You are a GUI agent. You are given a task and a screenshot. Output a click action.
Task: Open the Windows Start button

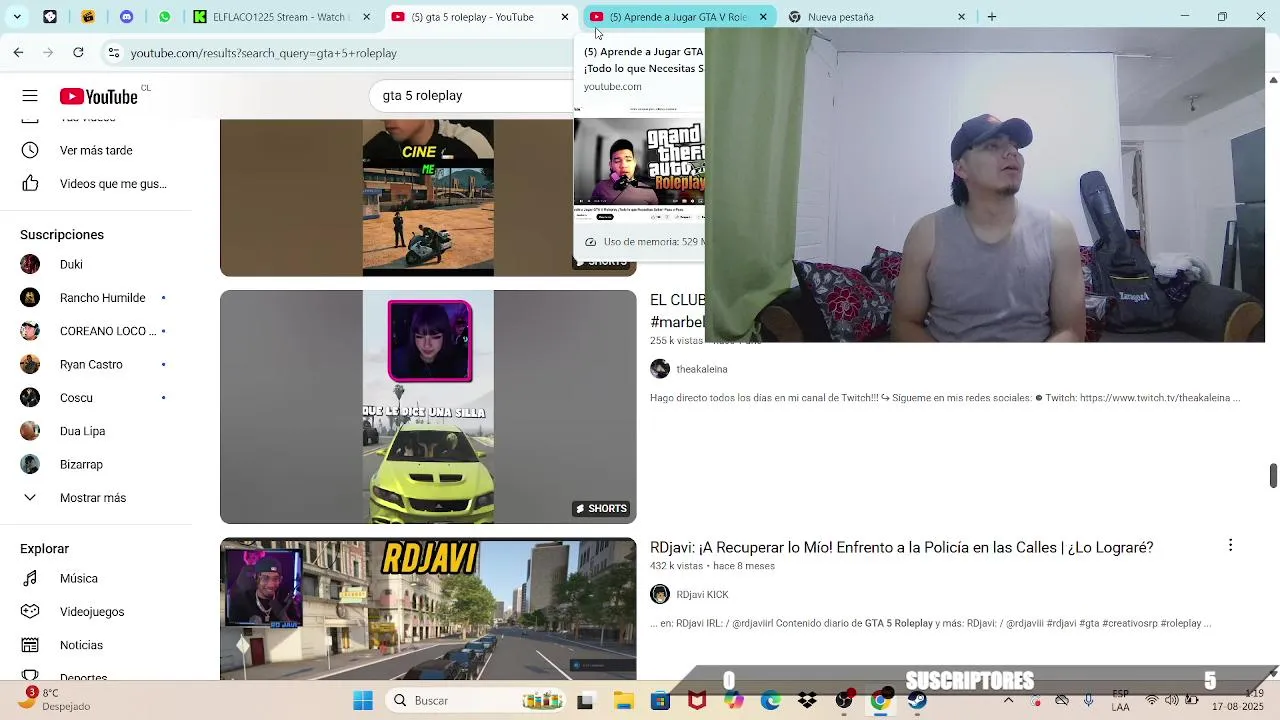(x=363, y=701)
